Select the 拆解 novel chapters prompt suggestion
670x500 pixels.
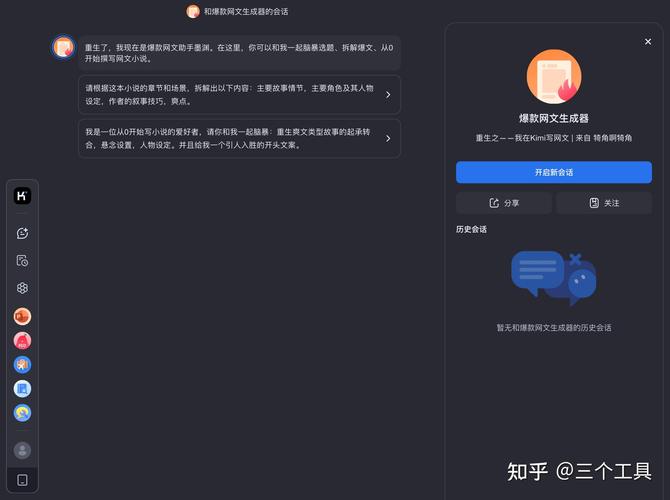tap(239, 94)
